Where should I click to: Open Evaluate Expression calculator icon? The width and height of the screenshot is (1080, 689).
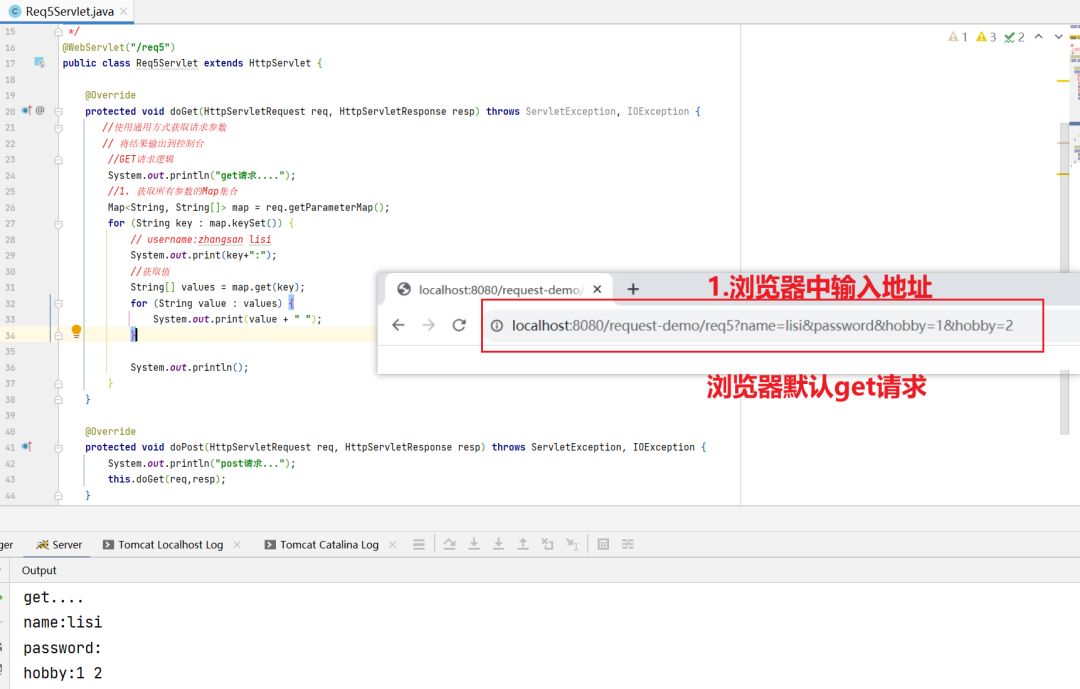click(x=603, y=544)
